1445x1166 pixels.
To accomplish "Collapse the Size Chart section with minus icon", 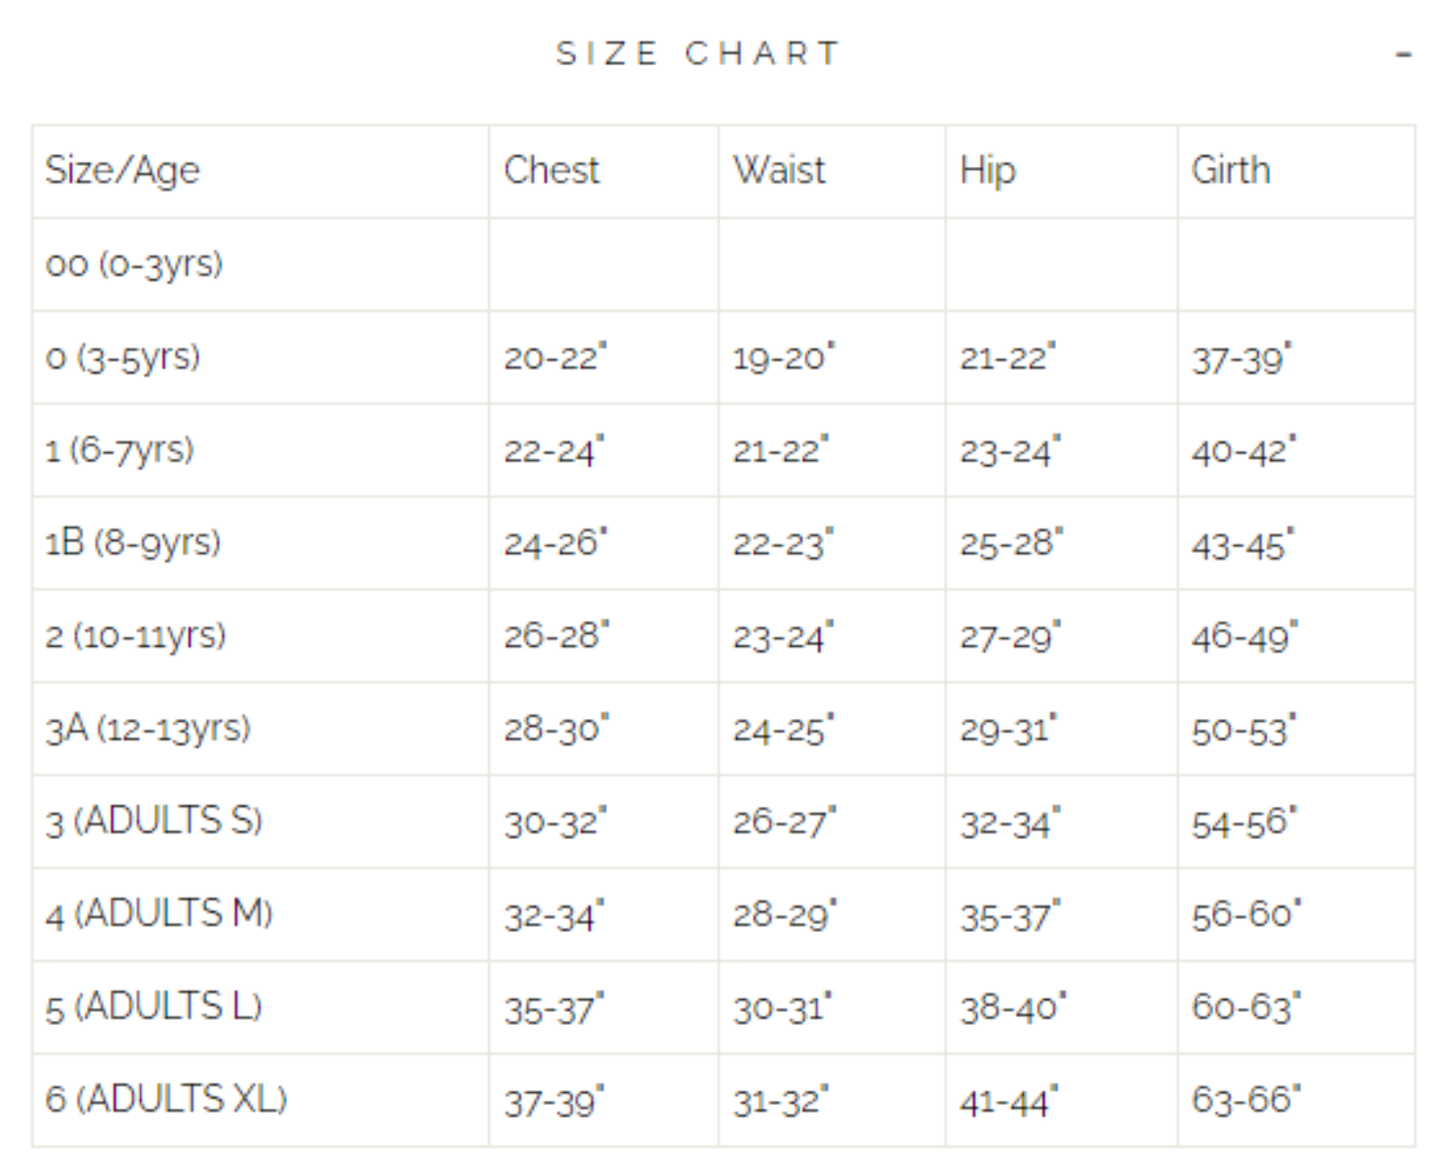I will (1404, 55).
